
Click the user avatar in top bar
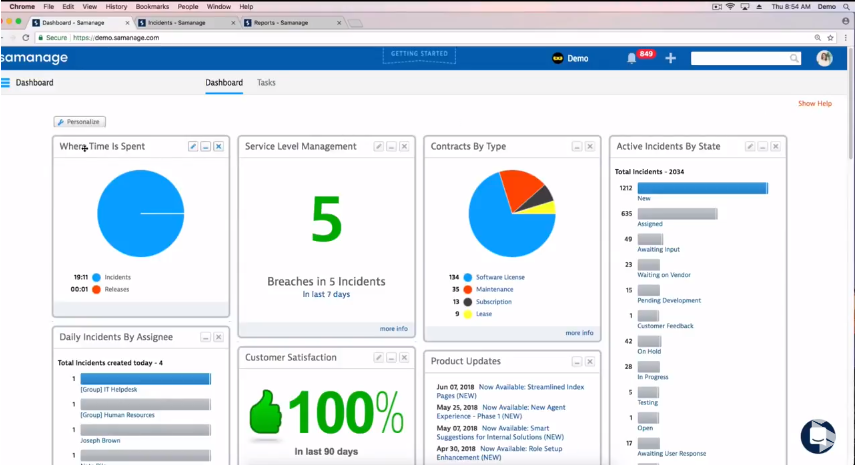(824, 58)
